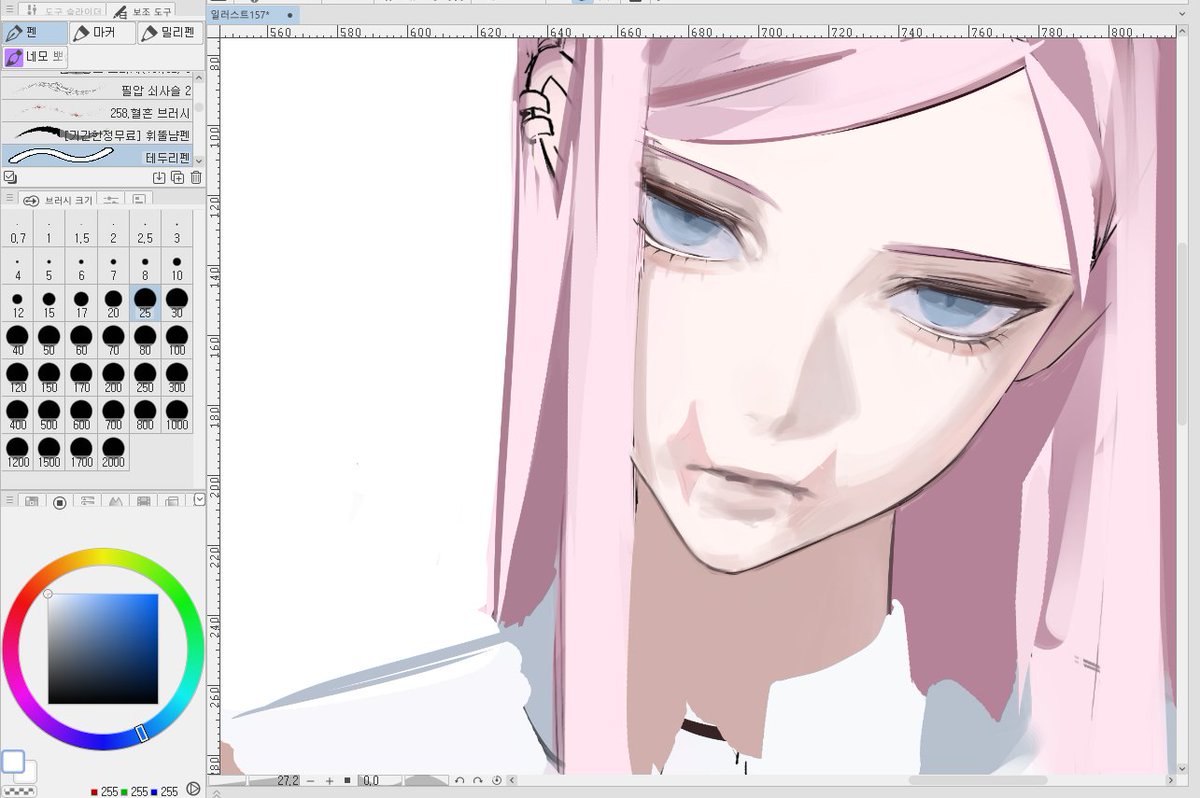Expand the color panel tab dropdown arrow
This screenshot has height=798, width=1200.
point(198,500)
